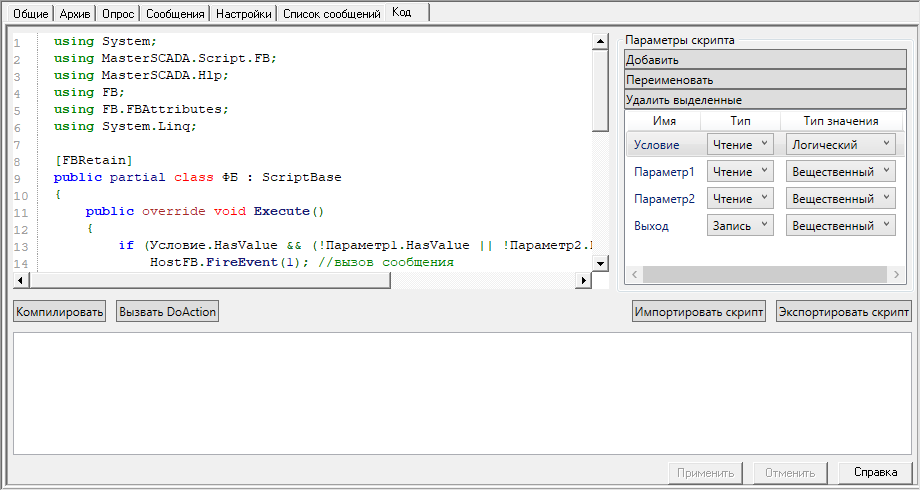Open the Справка help button
The image size is (921, 491).
coord(875,472)
